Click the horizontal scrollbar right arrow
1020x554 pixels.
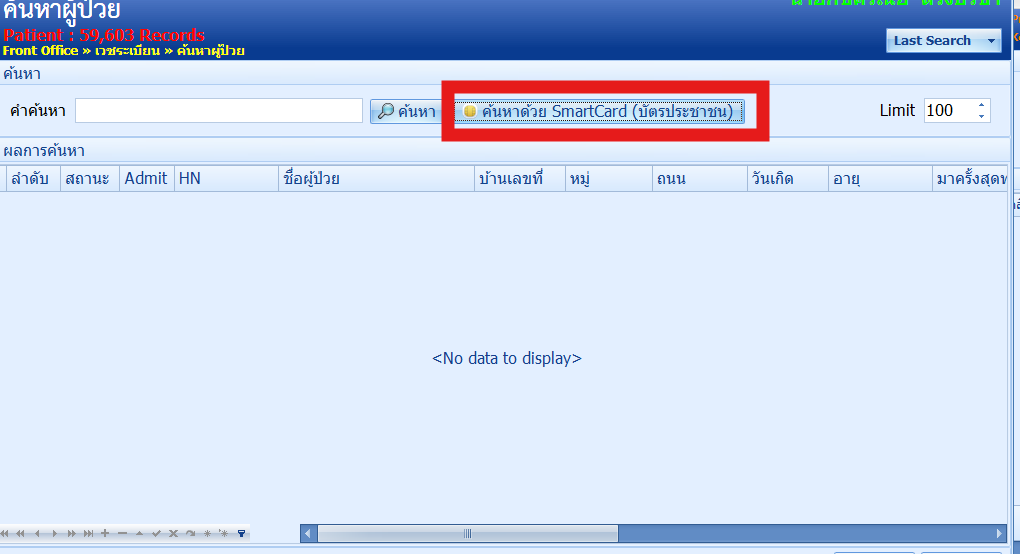pos(999,534)
